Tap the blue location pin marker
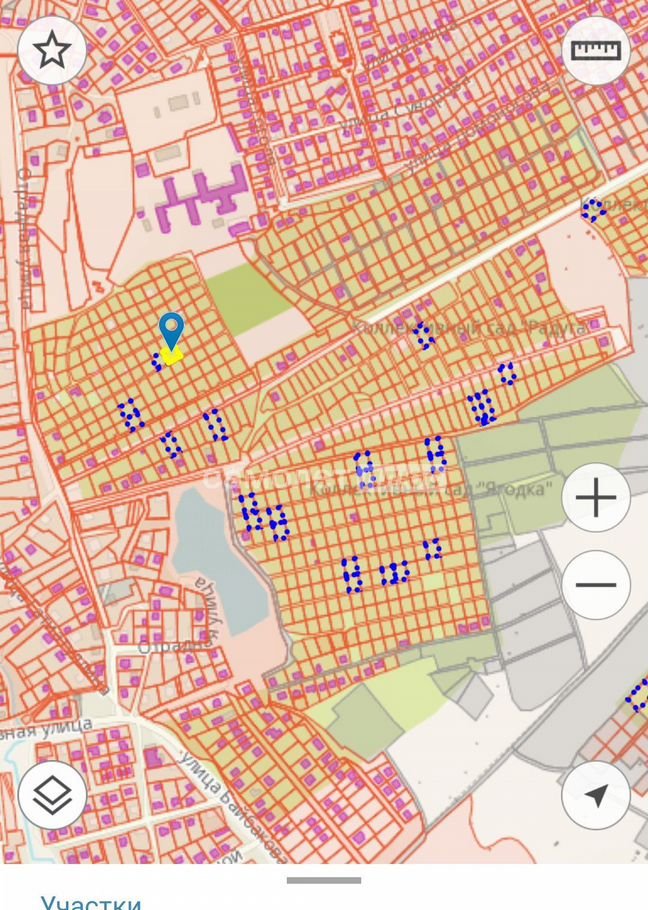The width and height of the screenshot is (648, 910). pyautogui.click(x=172, y=330)
